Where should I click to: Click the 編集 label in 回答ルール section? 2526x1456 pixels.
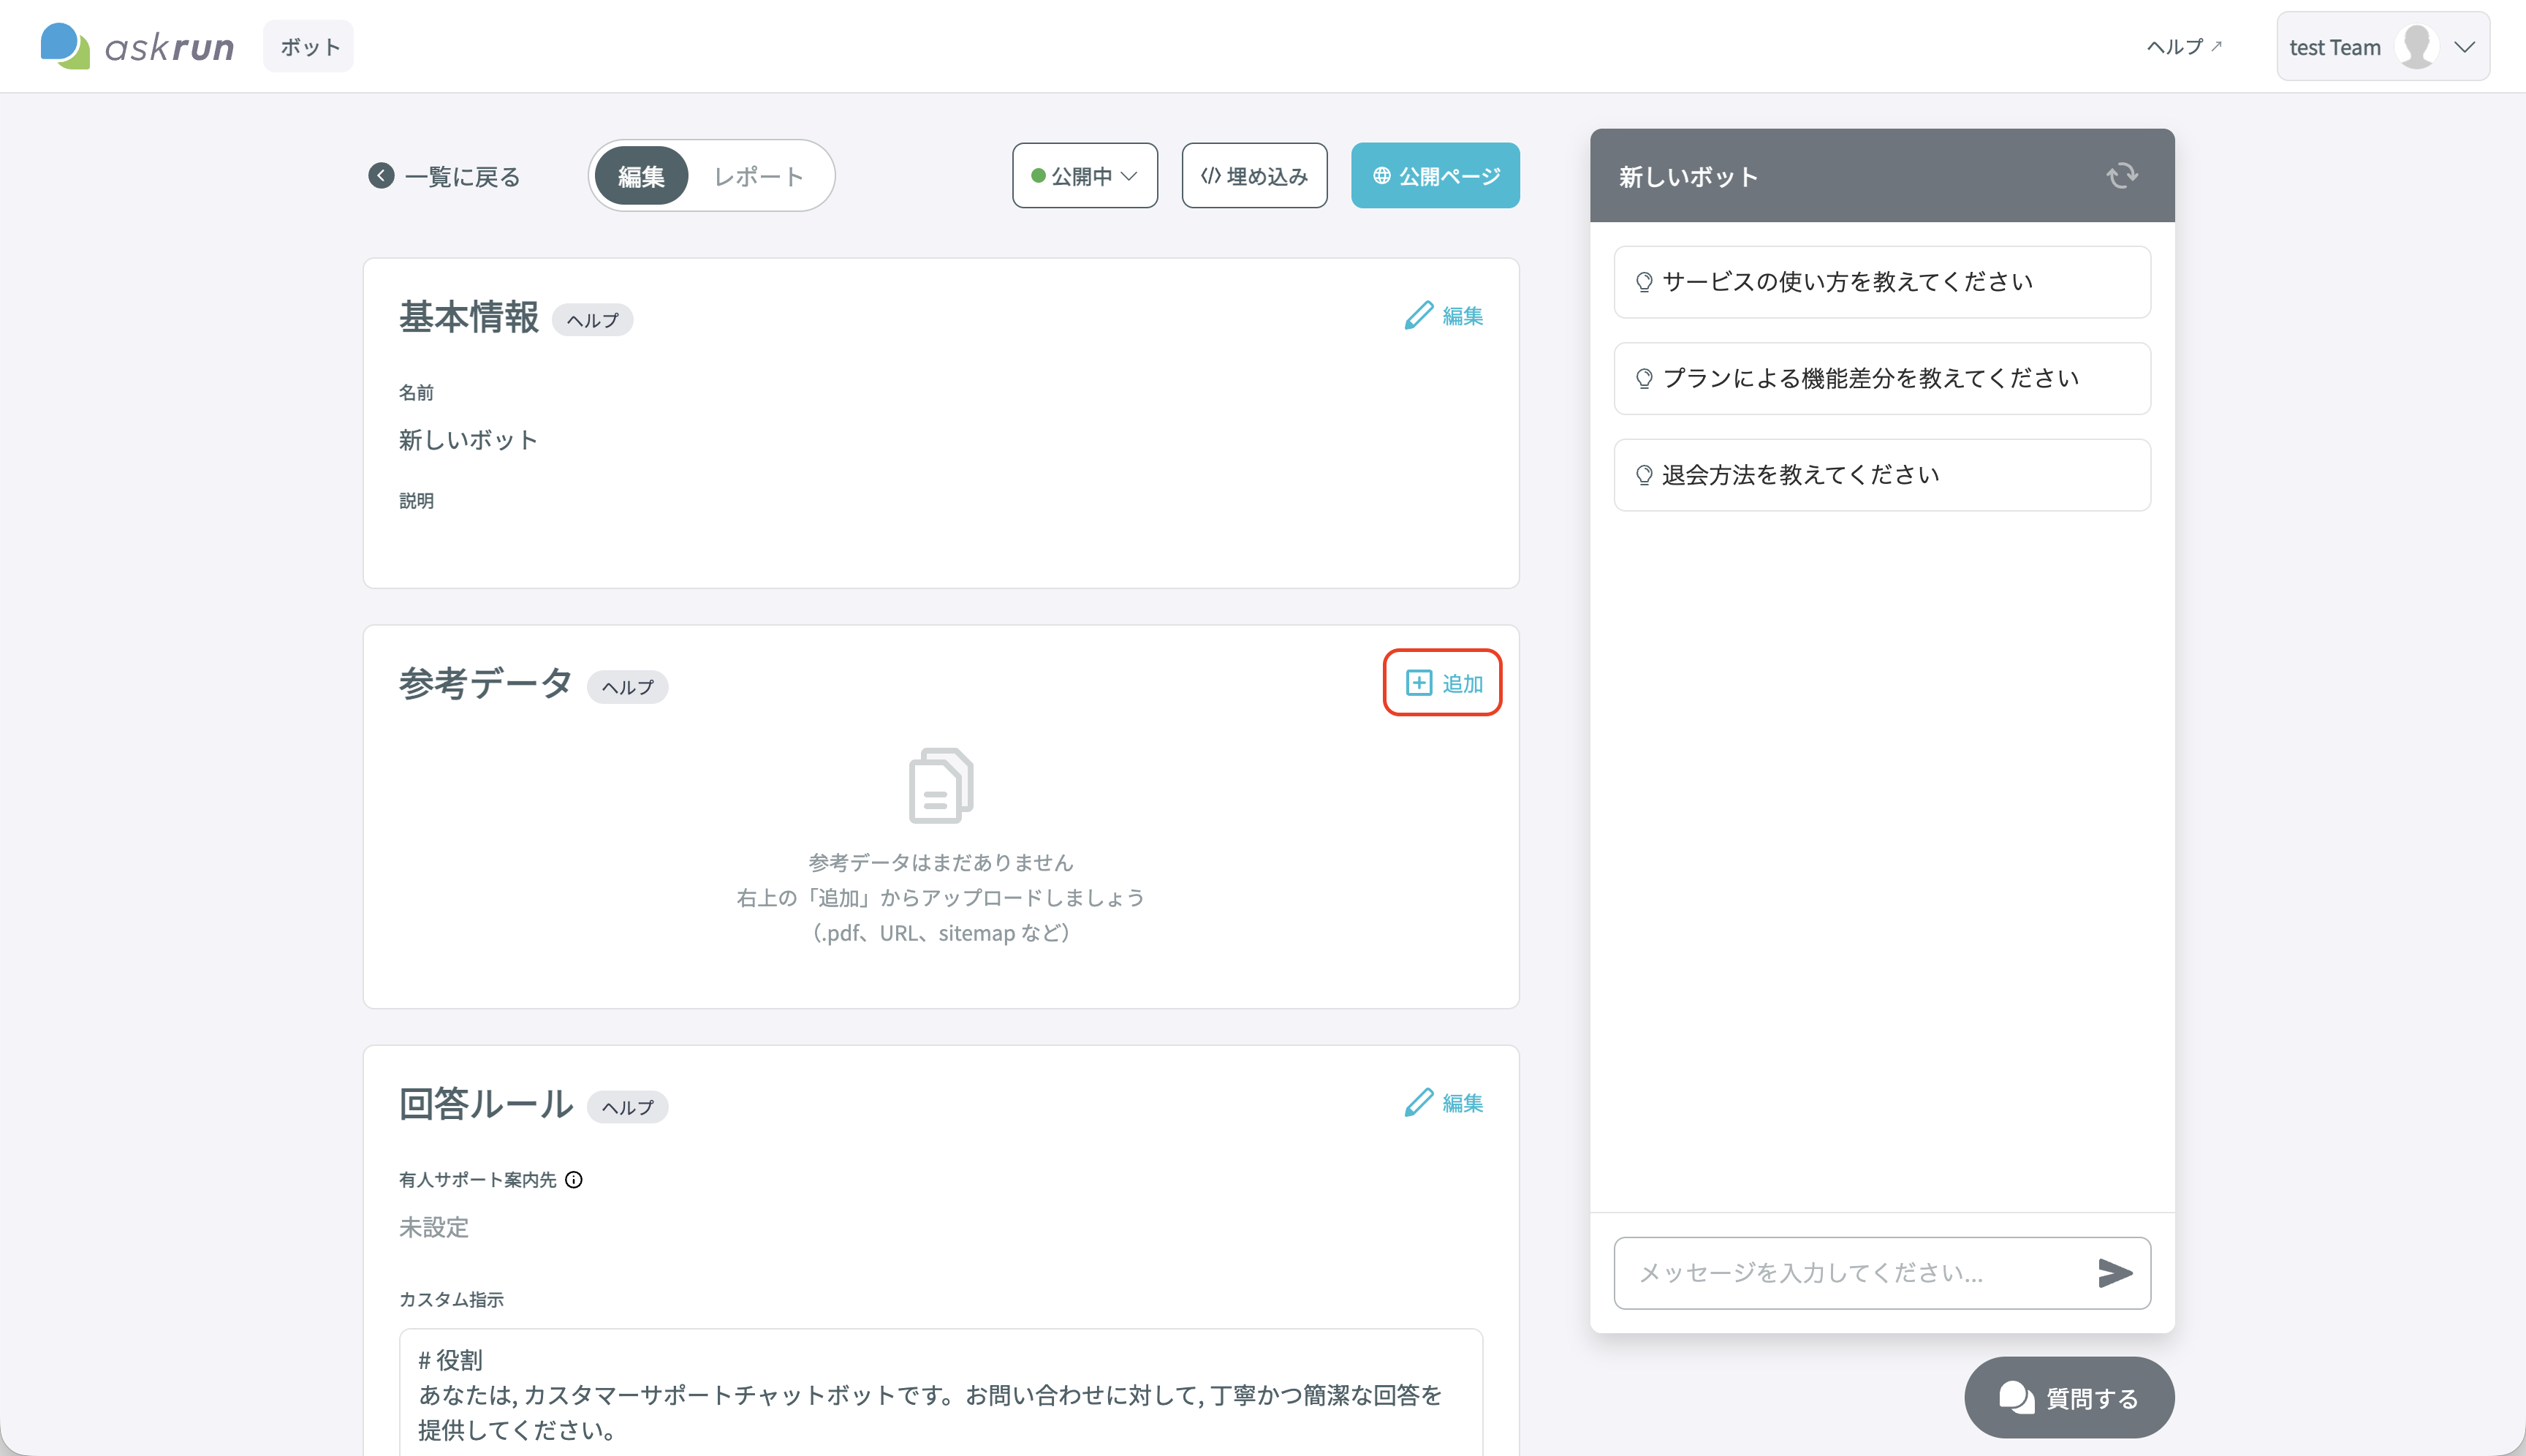tap(1462, 1103)
